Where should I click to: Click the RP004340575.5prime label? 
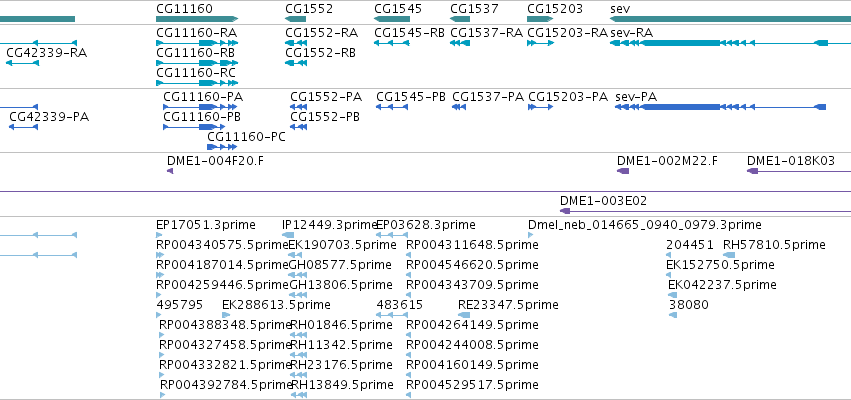pyautogui.click(x=223, y=245)
